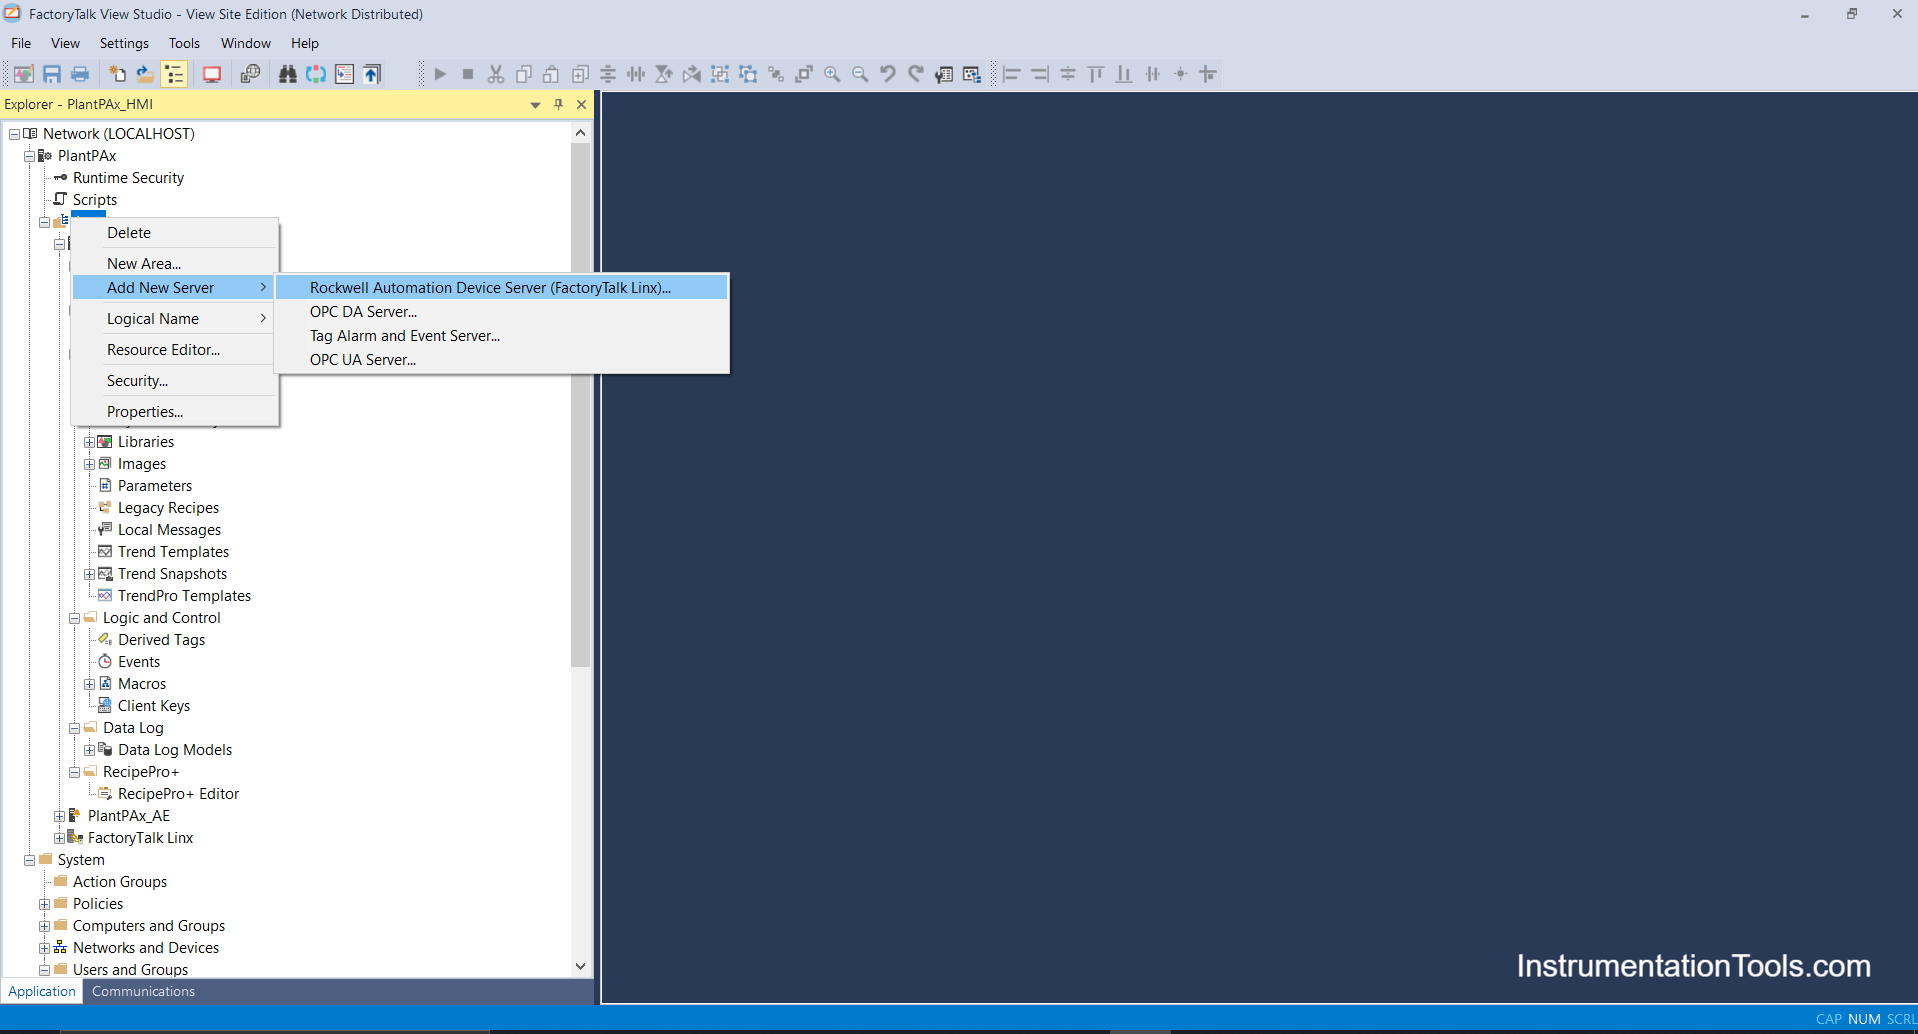Screen dimensions: 1918x1034
Task: Collapse the PlantPAx application node
Action: tap(29, 156)
